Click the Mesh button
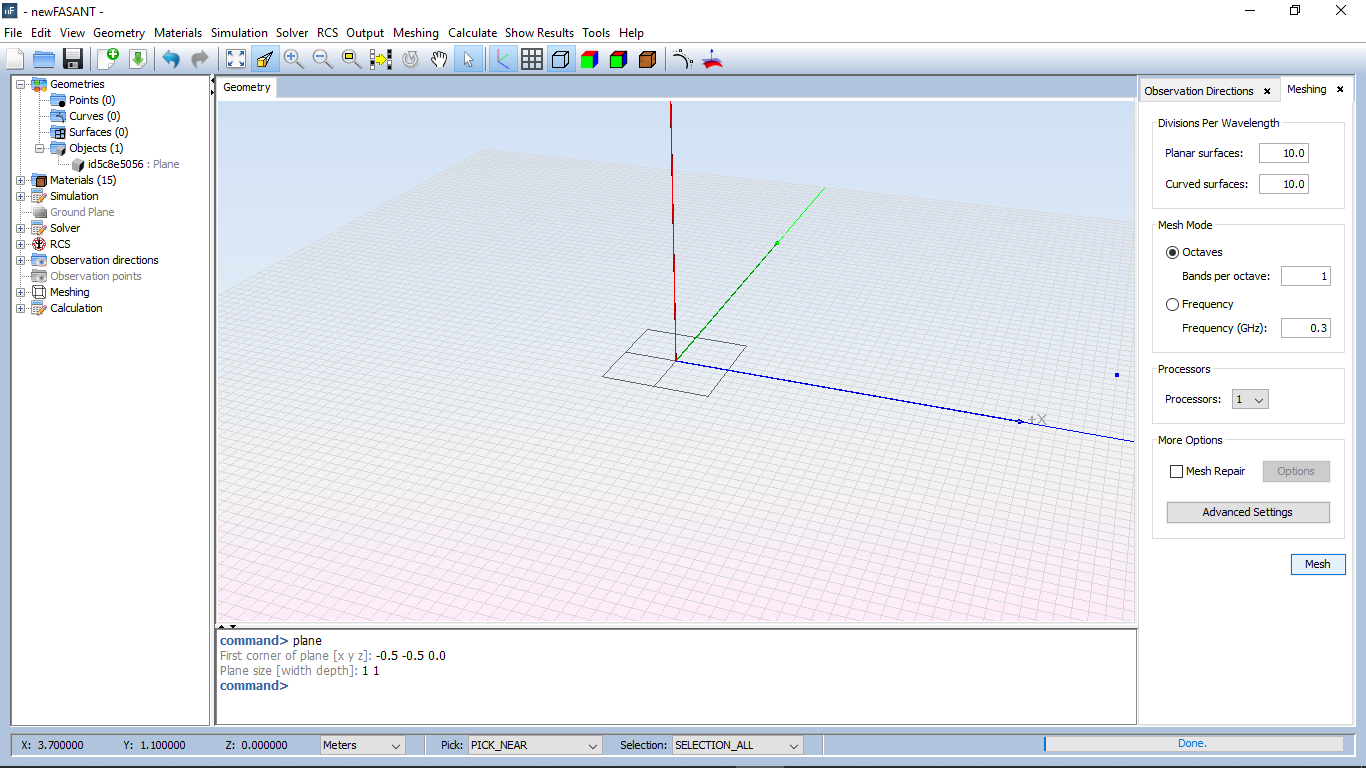1366x768 pixels. pyautogui.click(x=1317, y=564)
